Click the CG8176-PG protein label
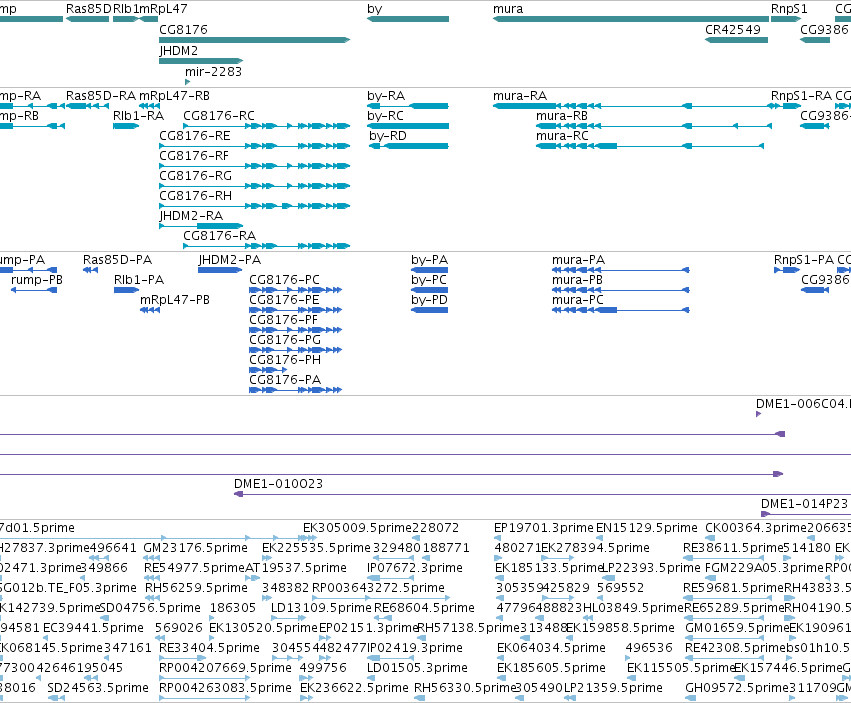This screenshot has height=703, width=851. click(x=285, y=339)
